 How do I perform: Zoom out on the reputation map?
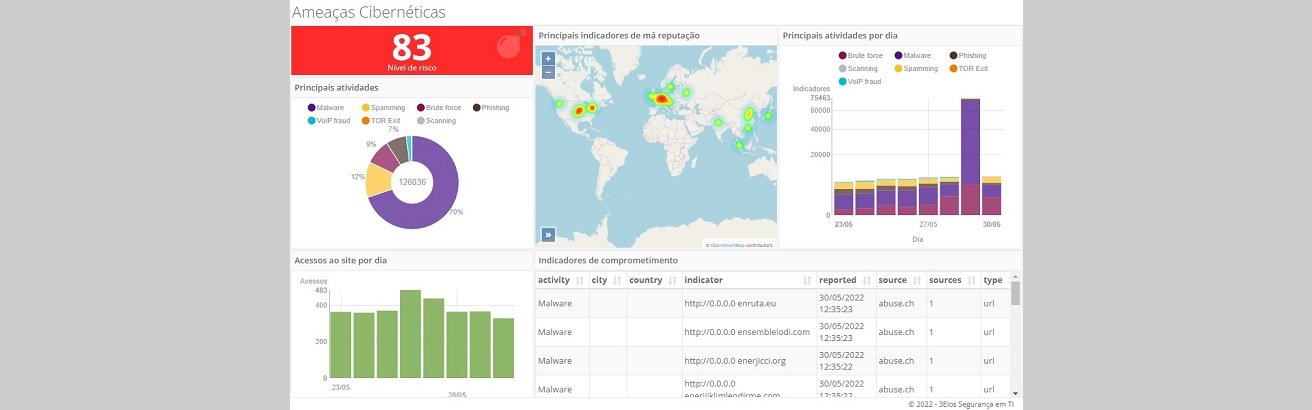pos(548,72)
